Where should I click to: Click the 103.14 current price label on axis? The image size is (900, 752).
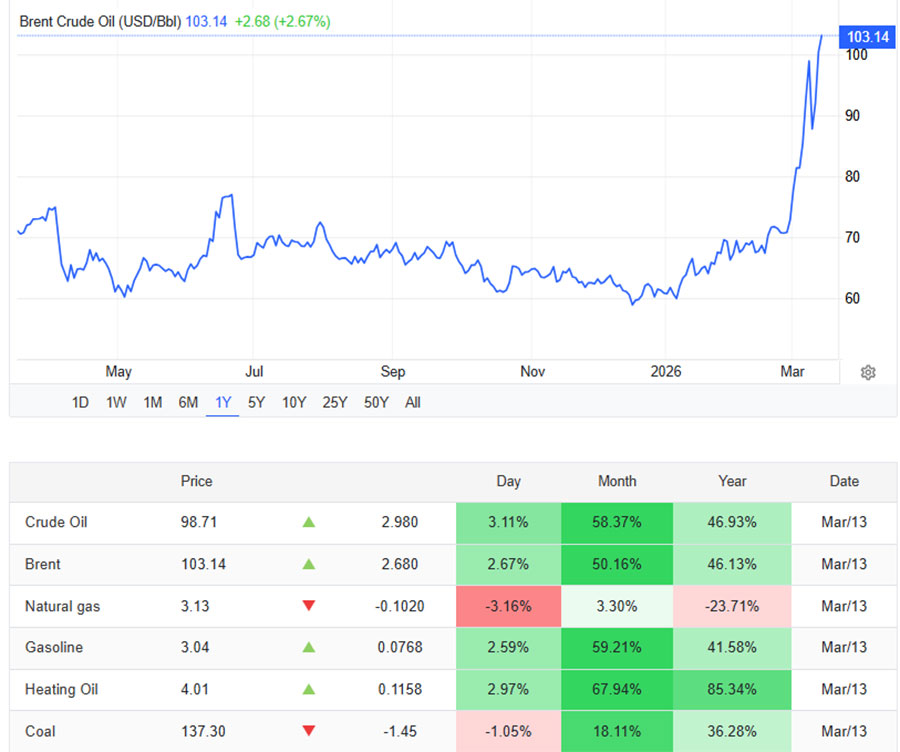click(x=867, y=37)
